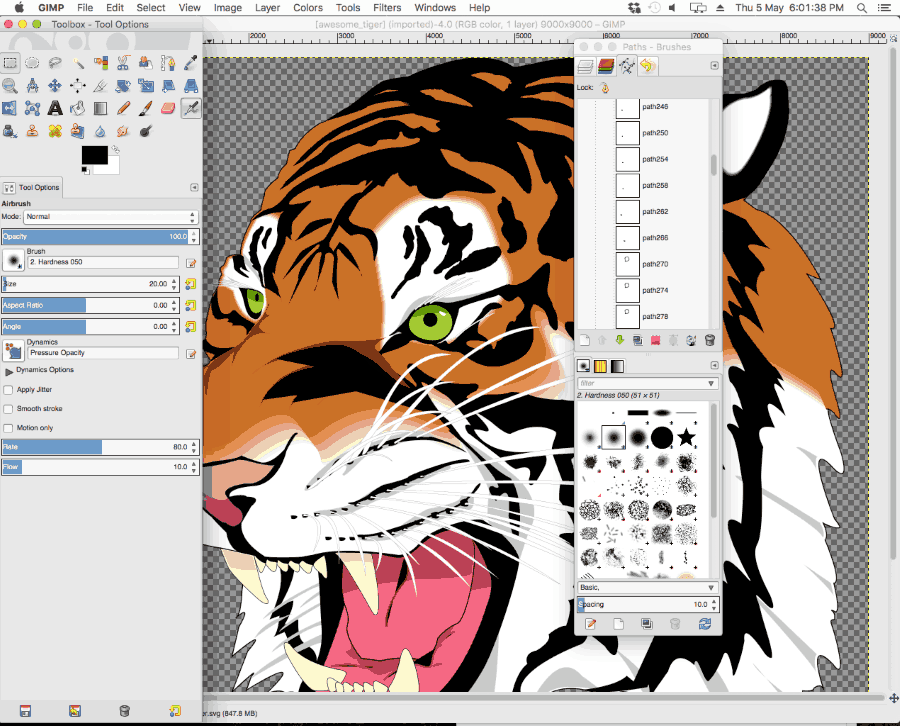Toggle the path strokes Lock icon
The image size is (900, 726).
point(604,88)
